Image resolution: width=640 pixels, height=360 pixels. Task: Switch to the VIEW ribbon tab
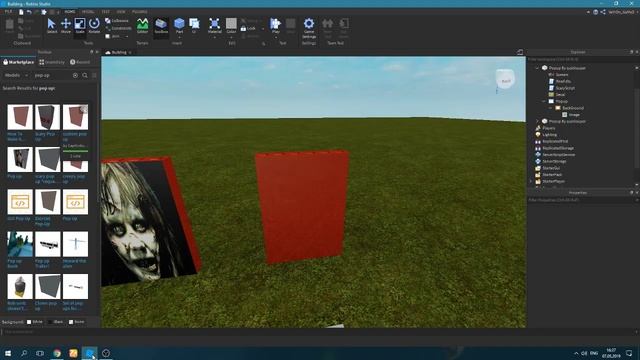point(121,12)
